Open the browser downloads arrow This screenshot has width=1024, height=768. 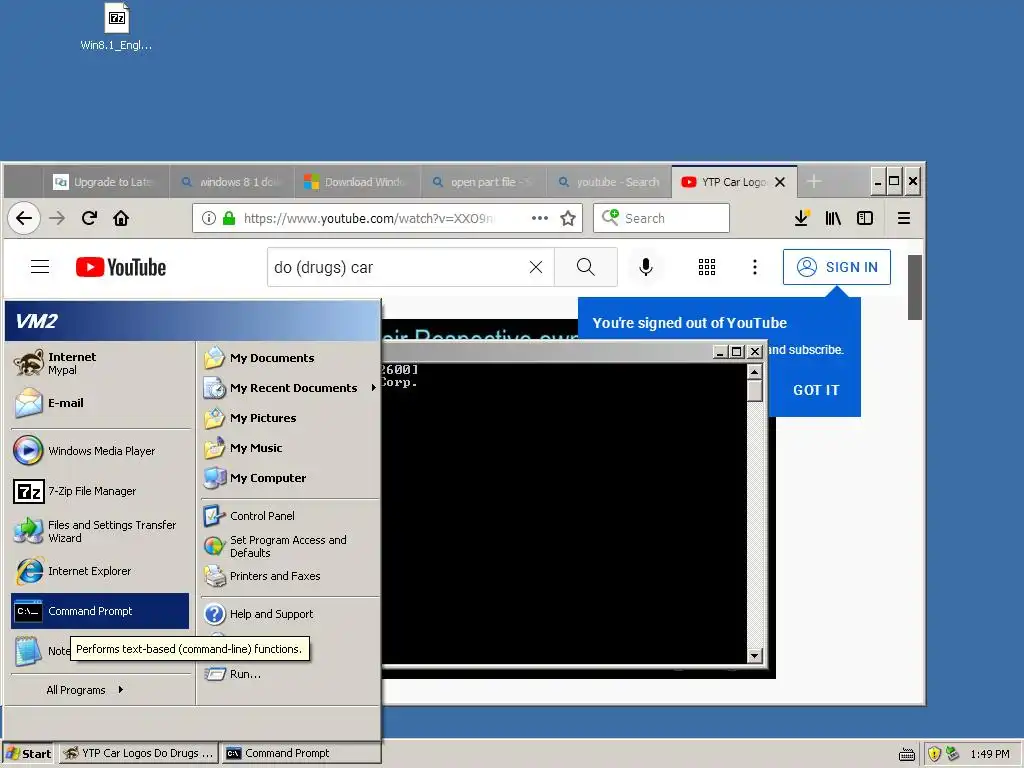[801, 218]
